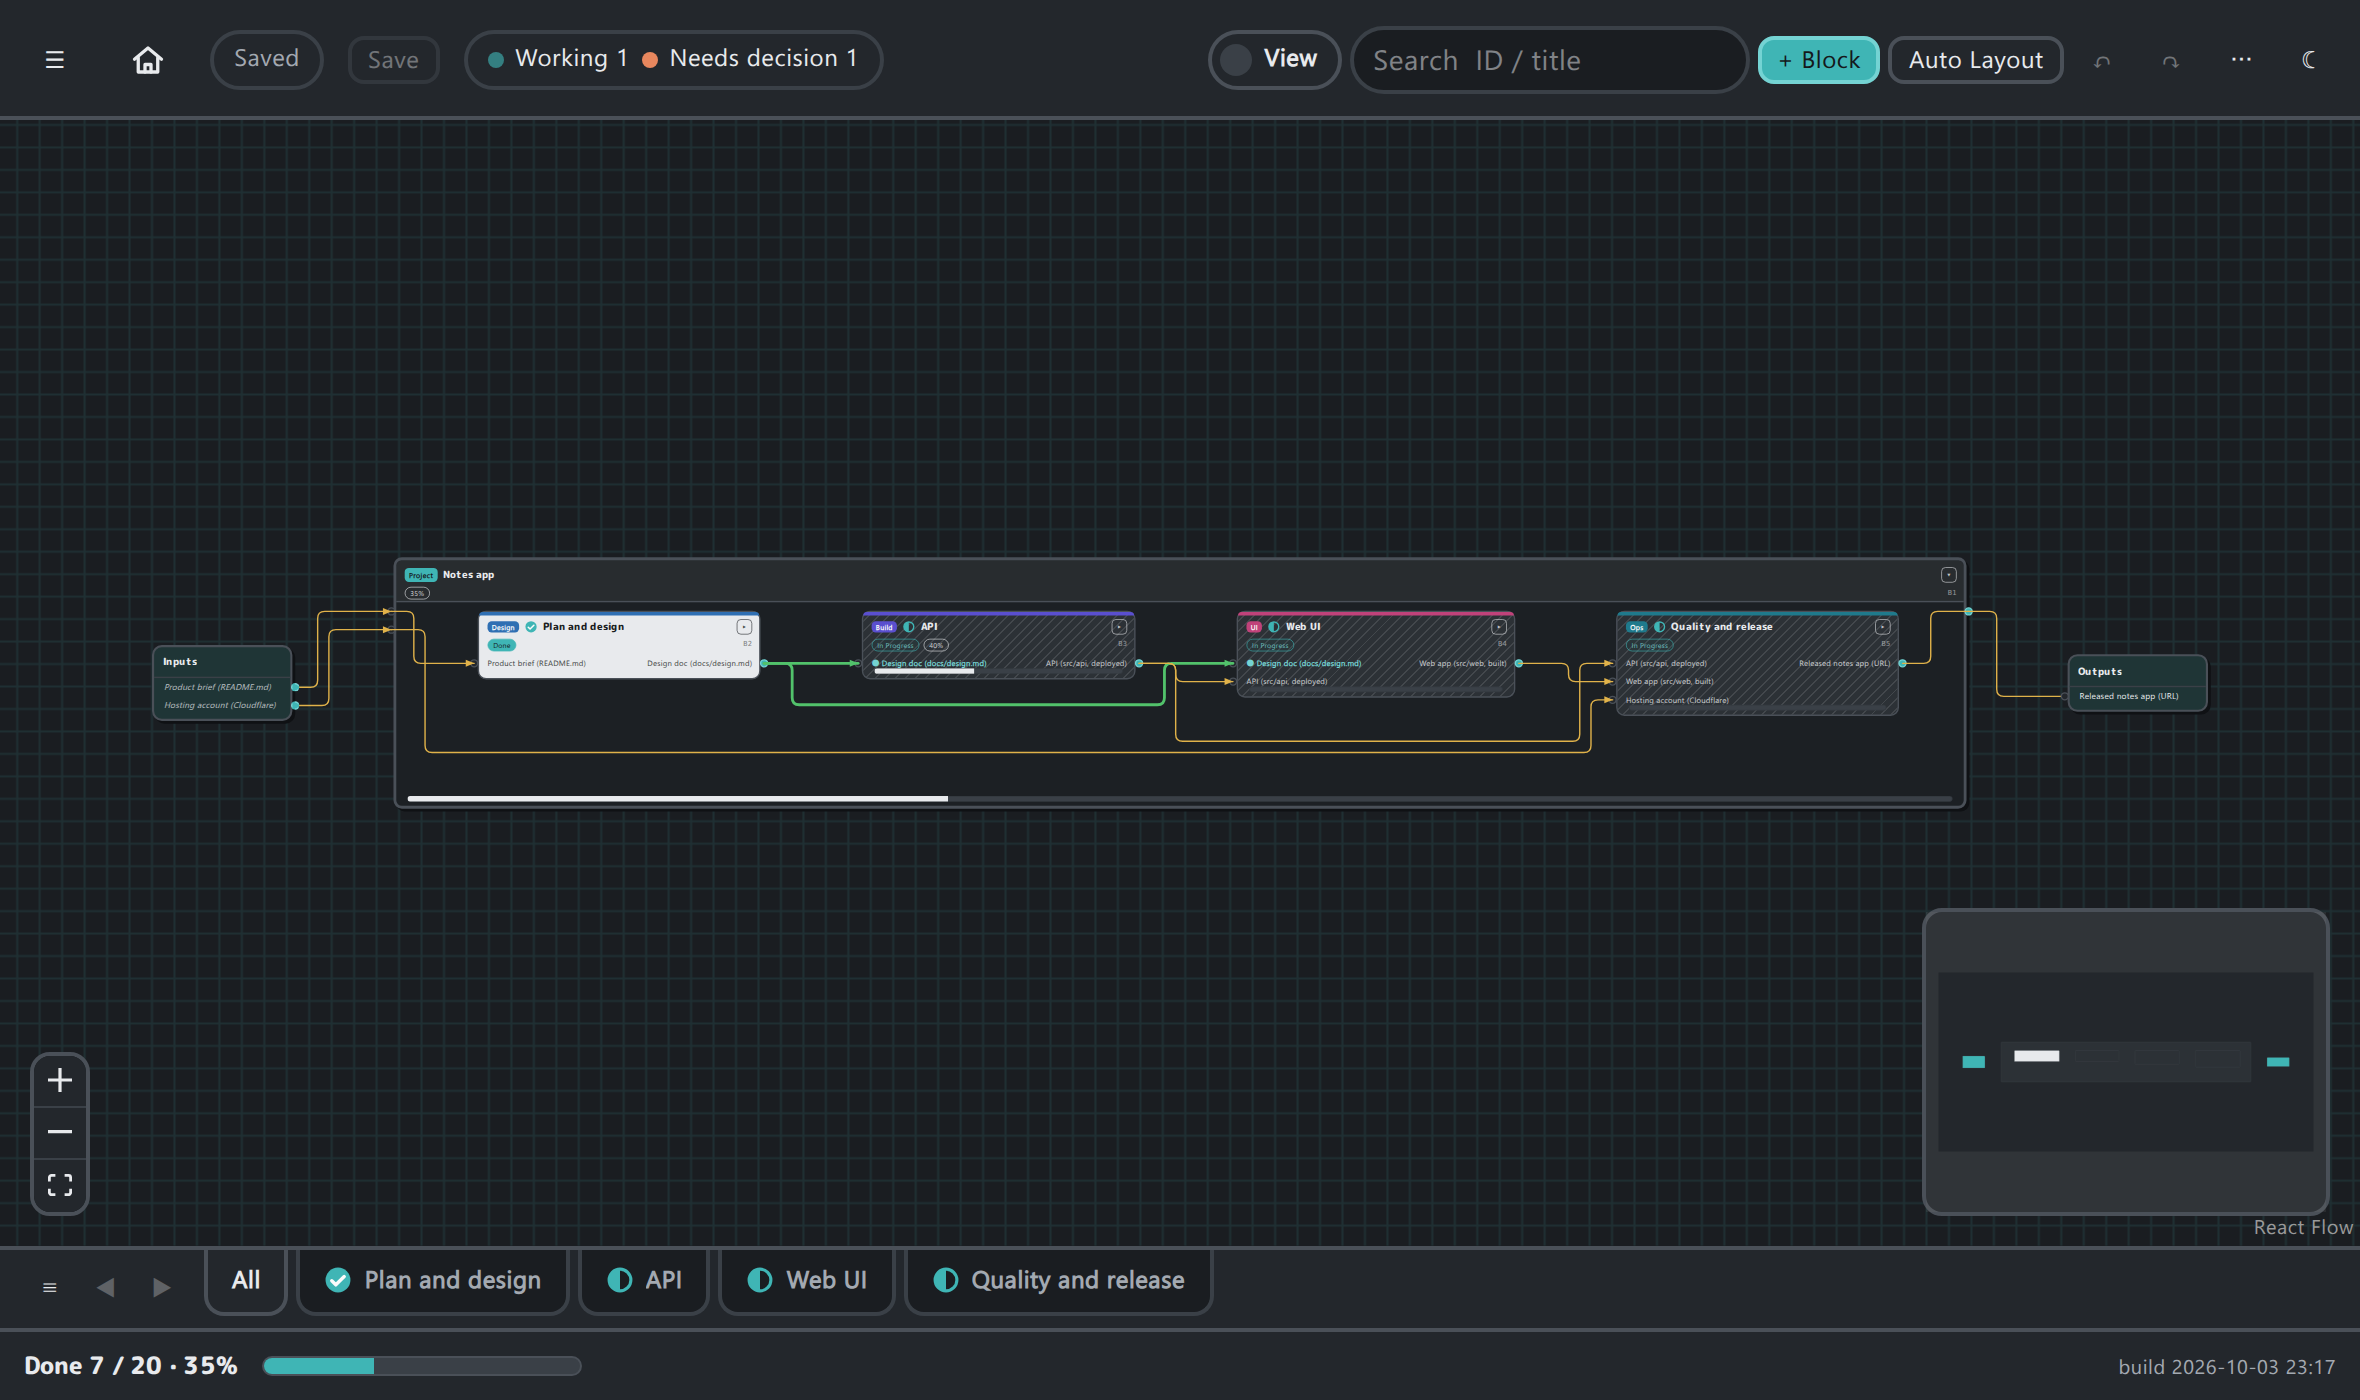The height and width of the screenshot is (1400, 2360).
Task: Expand the API block
Action: (1119, 627)
